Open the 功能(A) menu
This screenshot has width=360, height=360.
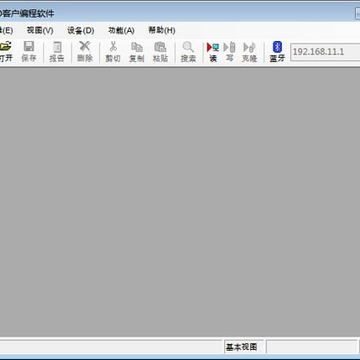tap(121, 31)
